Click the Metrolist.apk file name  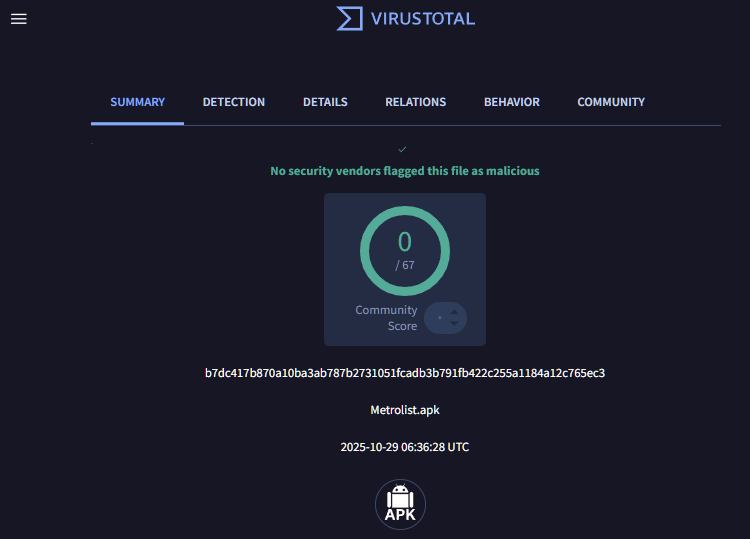coord(405,410)
